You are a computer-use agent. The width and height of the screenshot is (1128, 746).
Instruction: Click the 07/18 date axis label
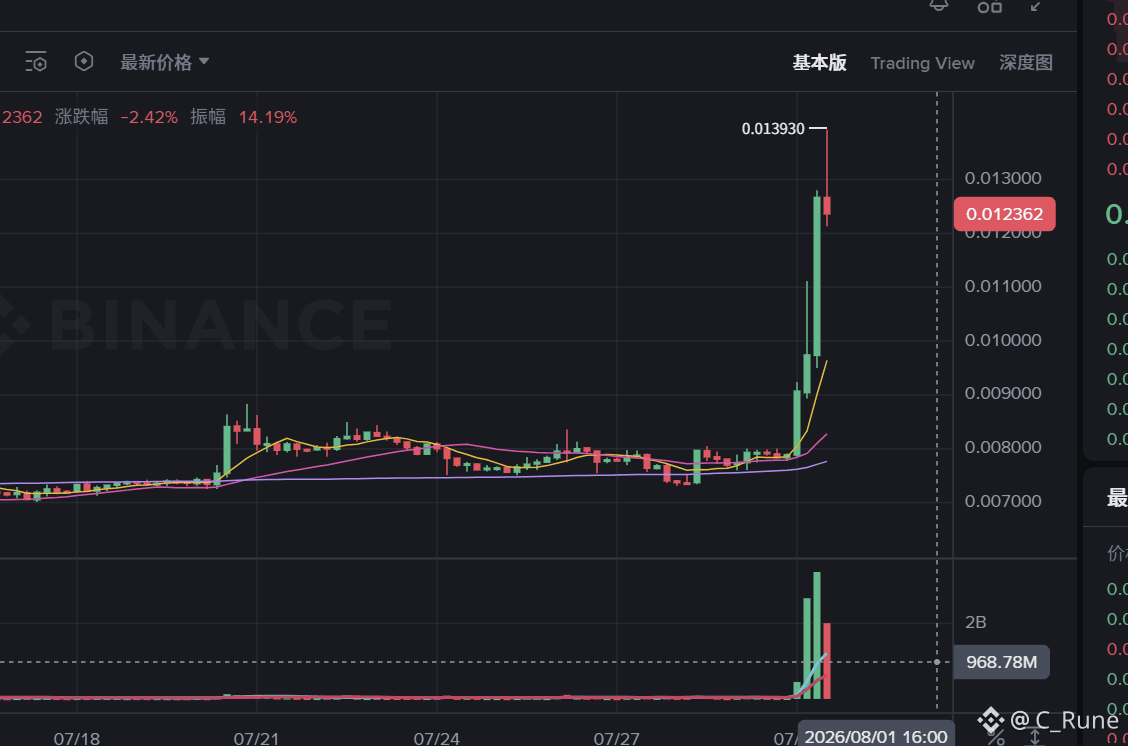76,739
